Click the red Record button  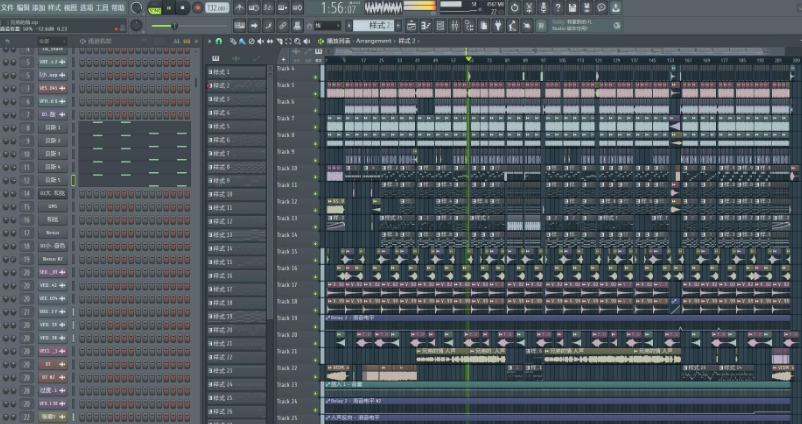tap(198, 8)
